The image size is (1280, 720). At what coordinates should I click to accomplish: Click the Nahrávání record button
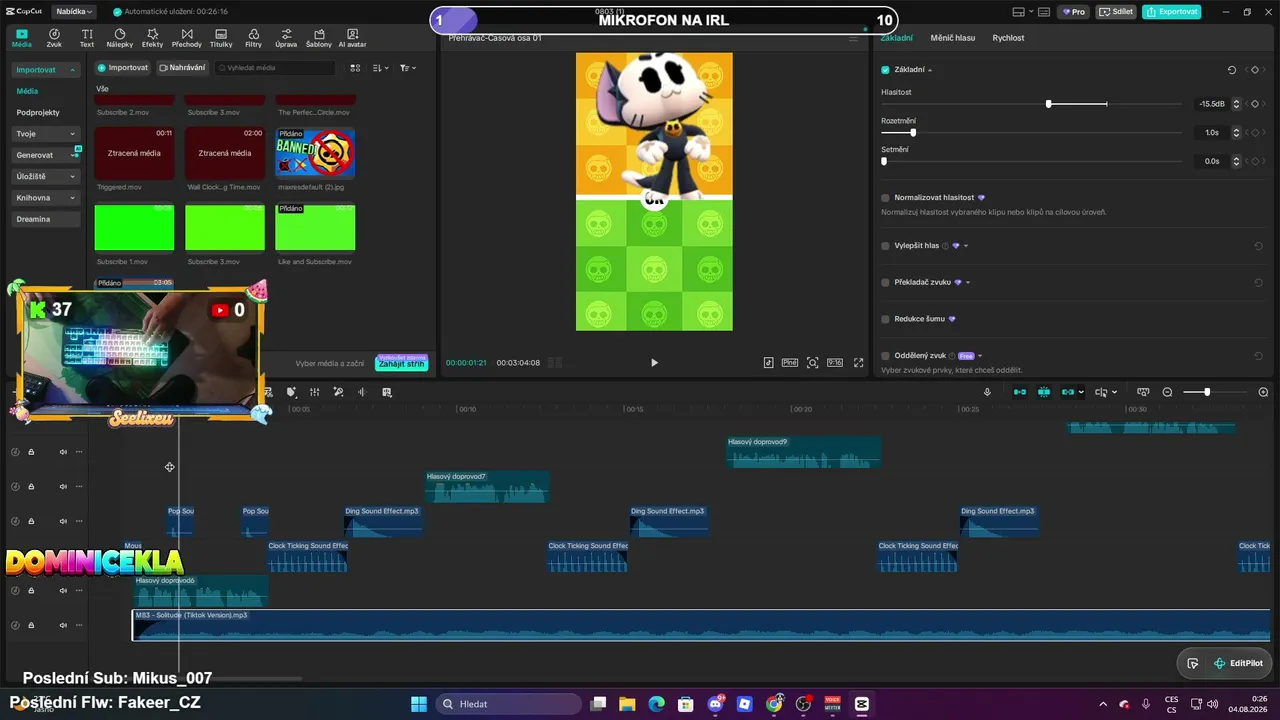182,68
